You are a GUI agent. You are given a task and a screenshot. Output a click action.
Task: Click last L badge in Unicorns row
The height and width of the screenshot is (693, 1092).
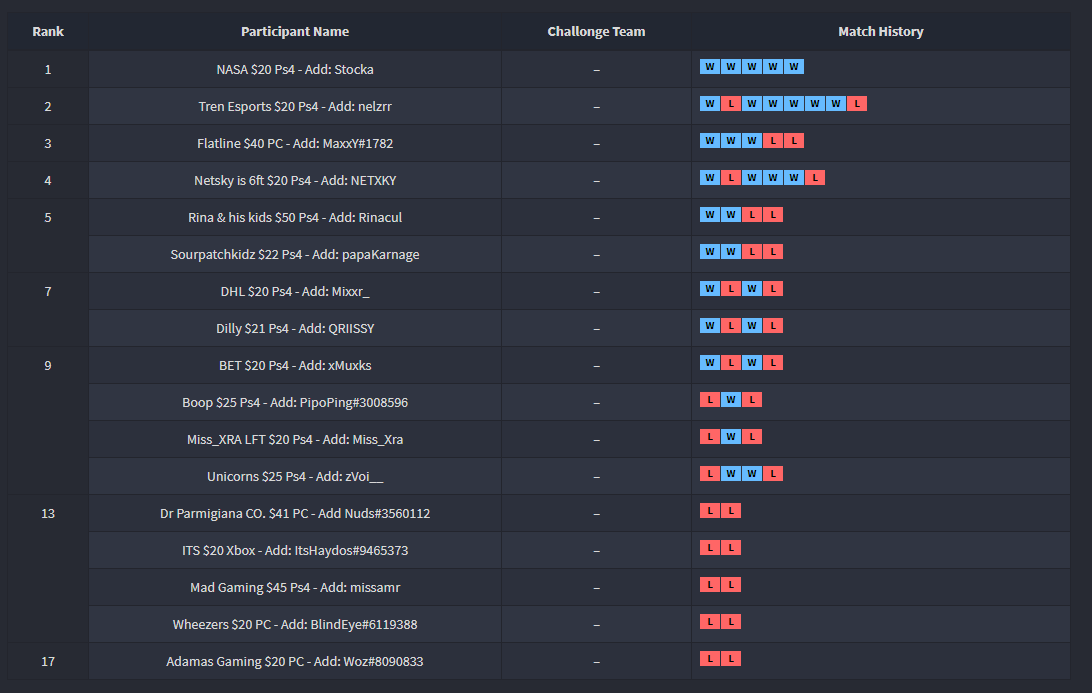[773, 474]
